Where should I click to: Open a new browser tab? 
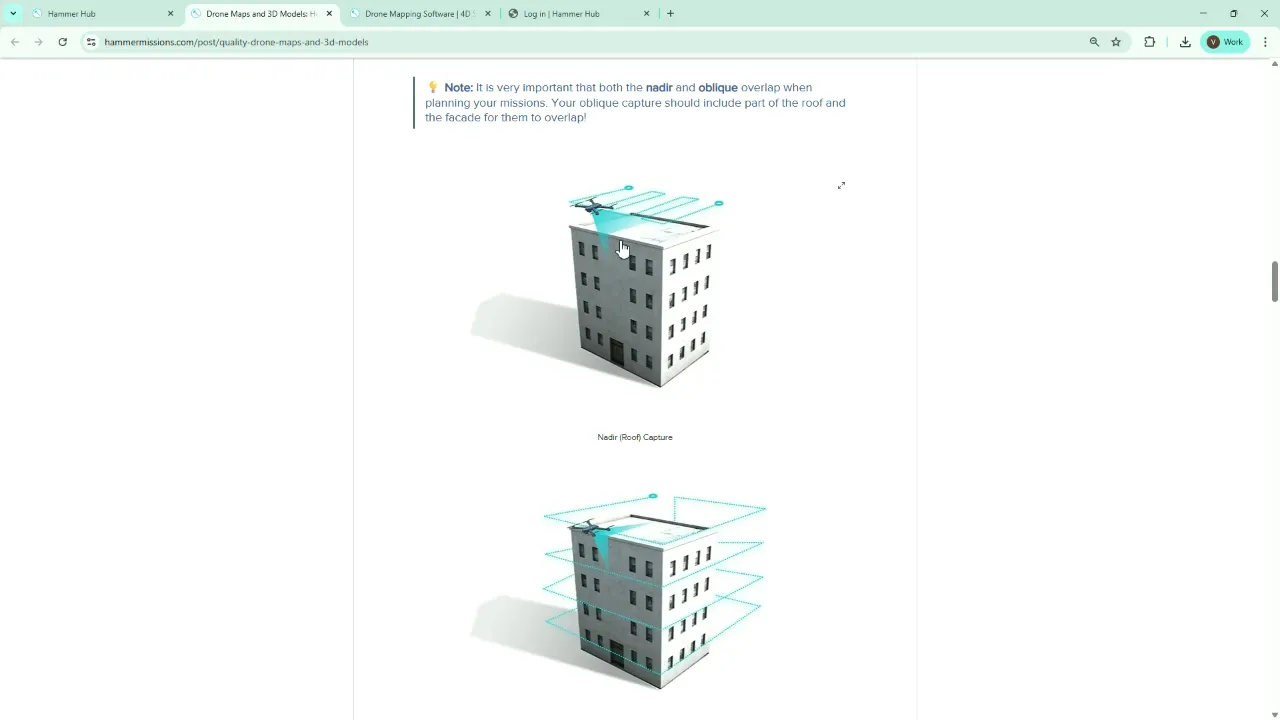670,14
